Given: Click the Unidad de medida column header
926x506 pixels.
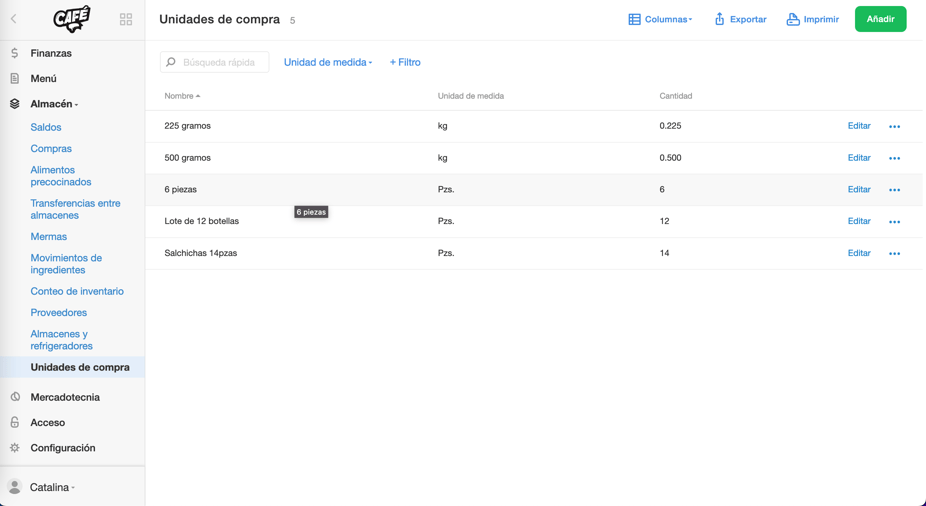Looking at the screenshot, I should coord(471,96).
